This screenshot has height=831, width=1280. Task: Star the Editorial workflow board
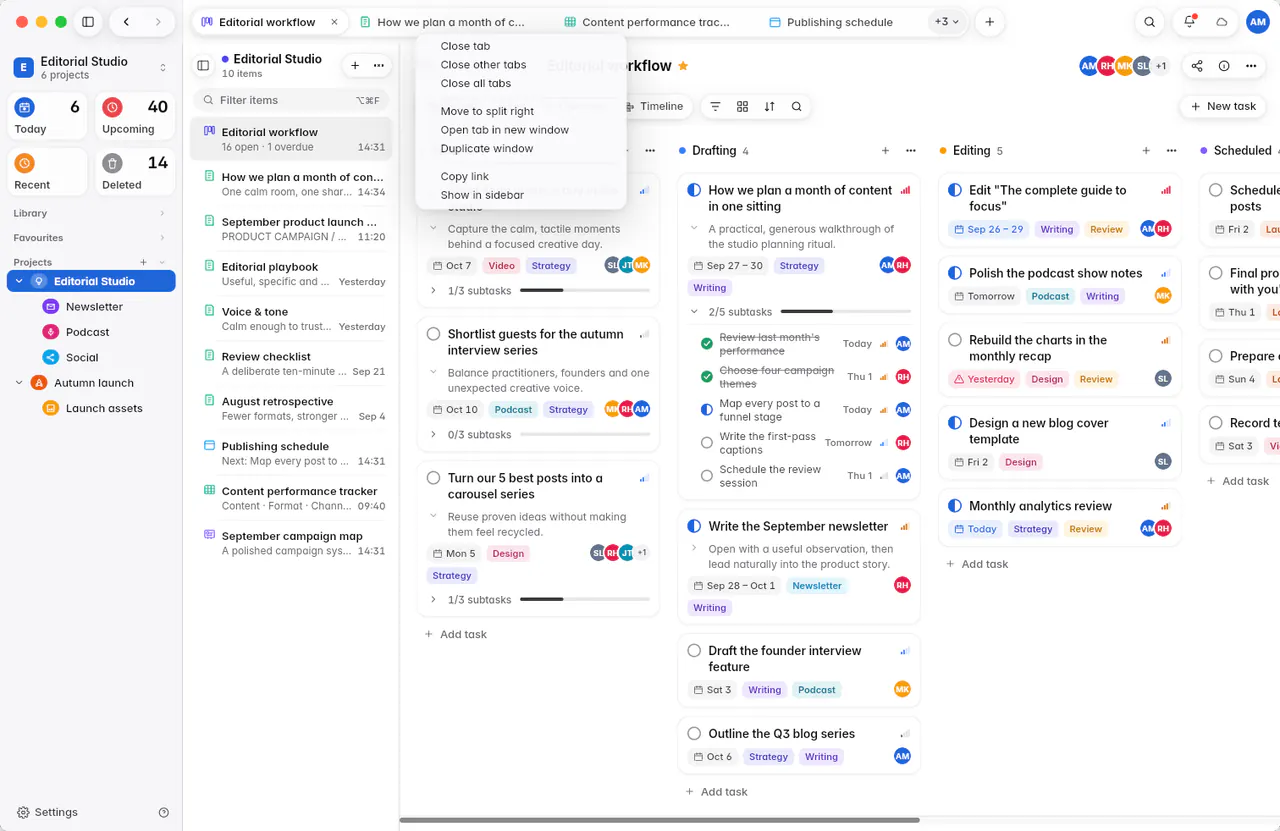pos(683,66)
